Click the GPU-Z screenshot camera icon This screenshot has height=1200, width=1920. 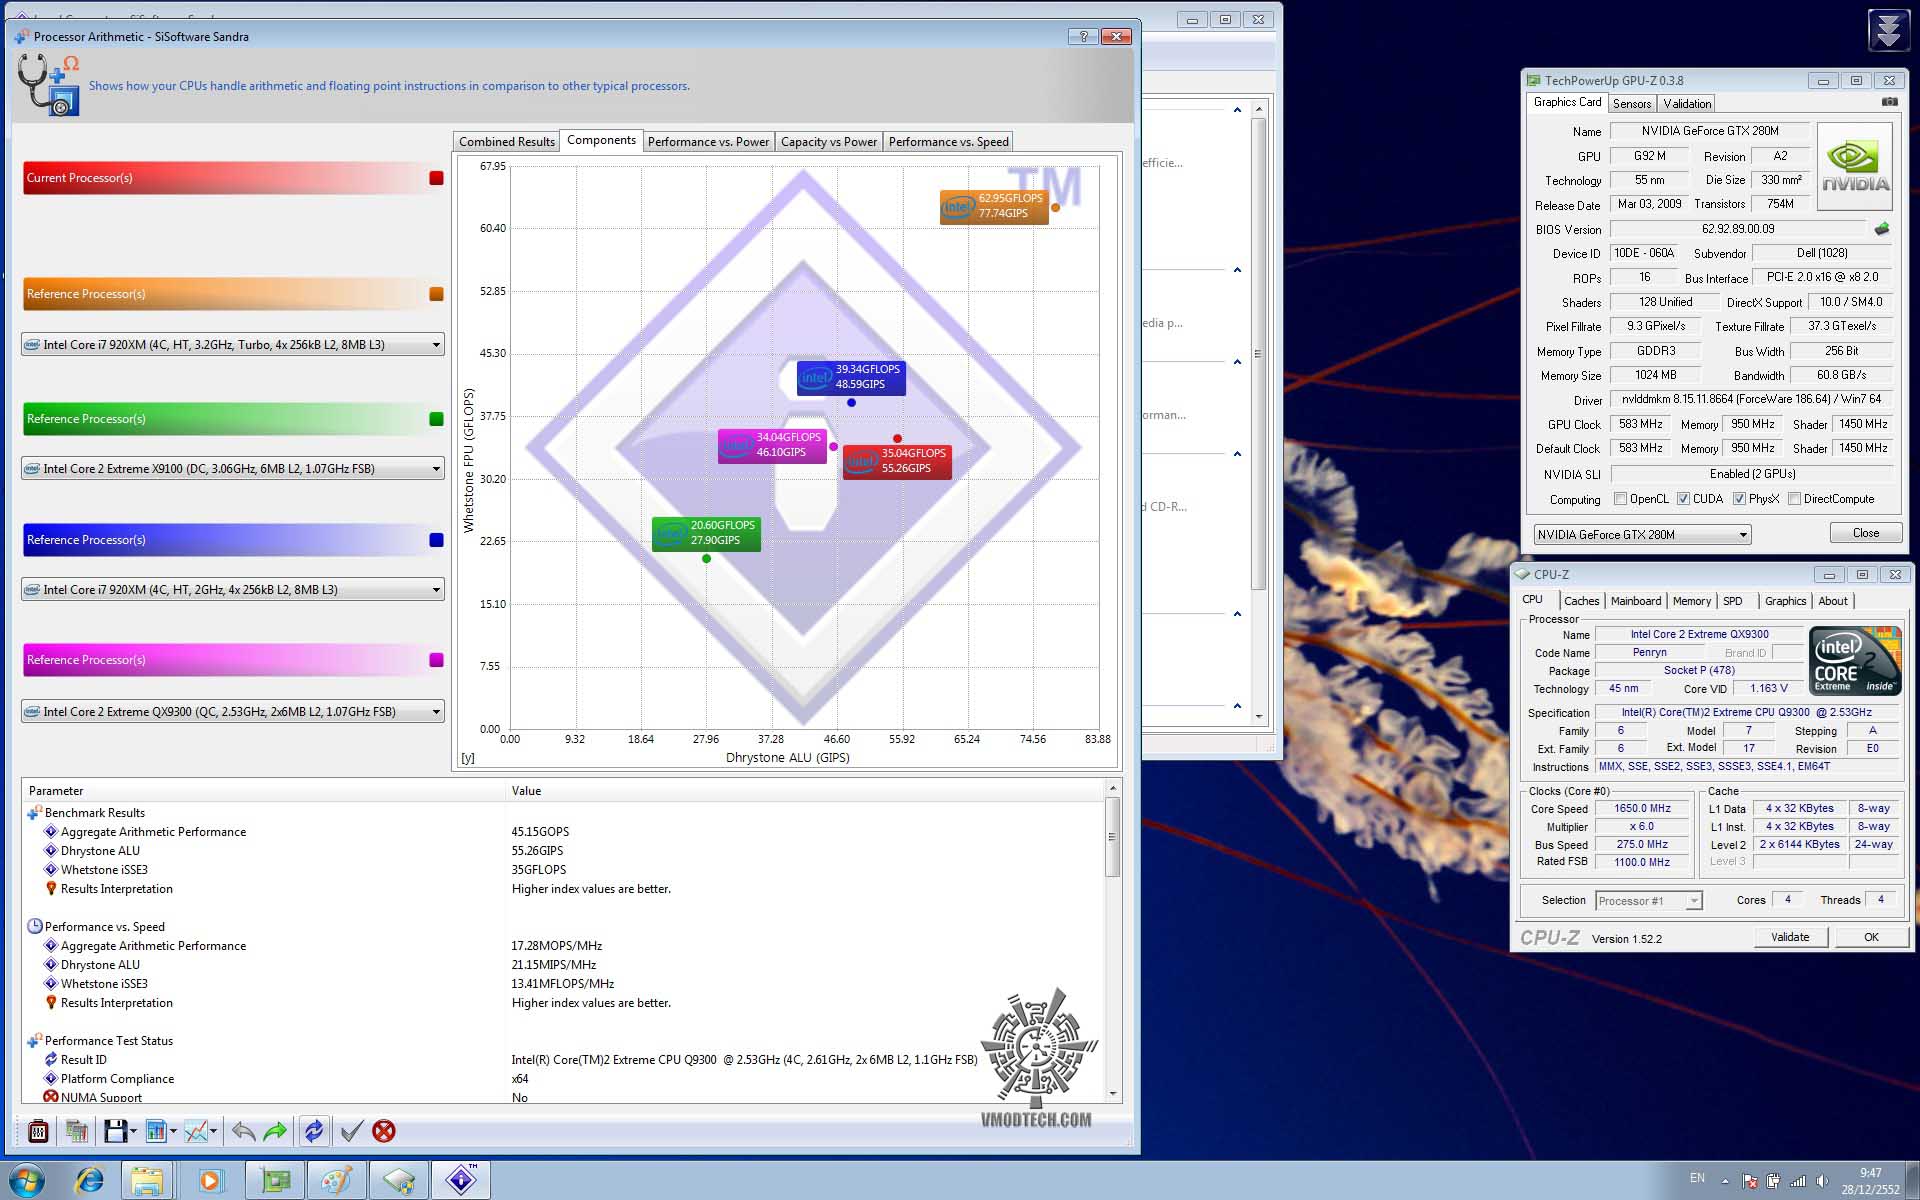[x=1889, y=102]
